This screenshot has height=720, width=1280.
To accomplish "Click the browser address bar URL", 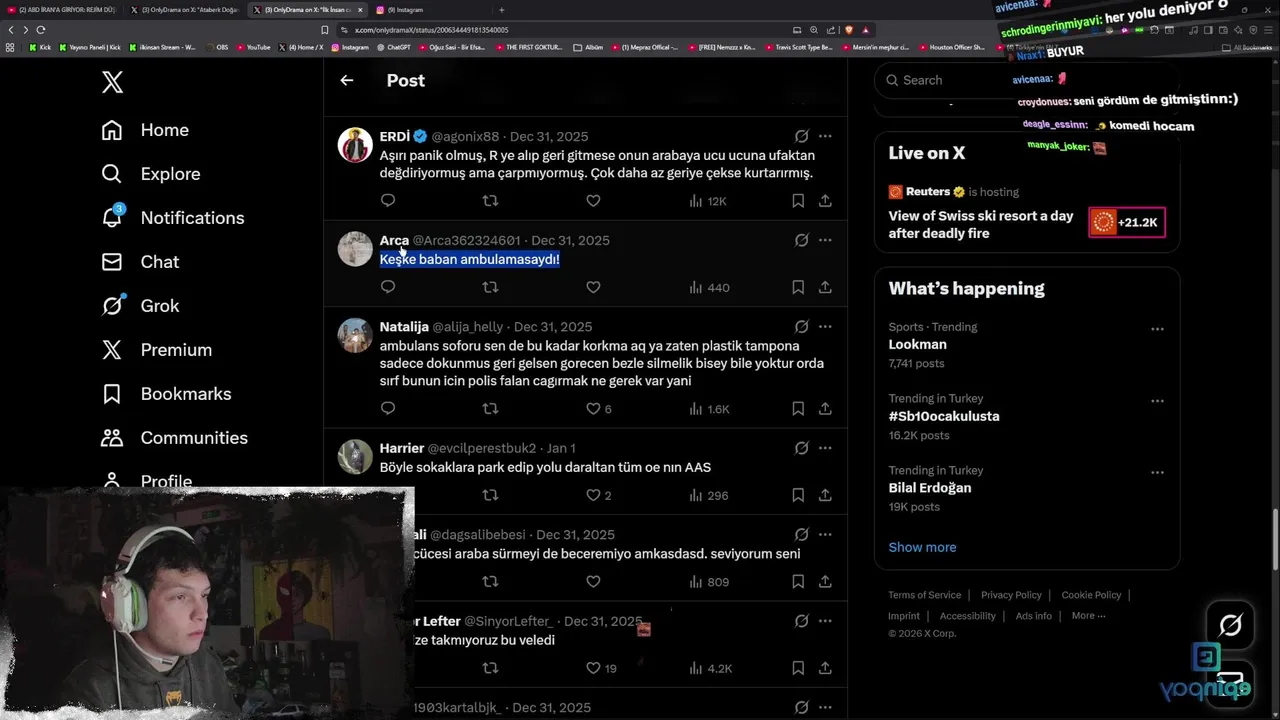I will 431,30.
